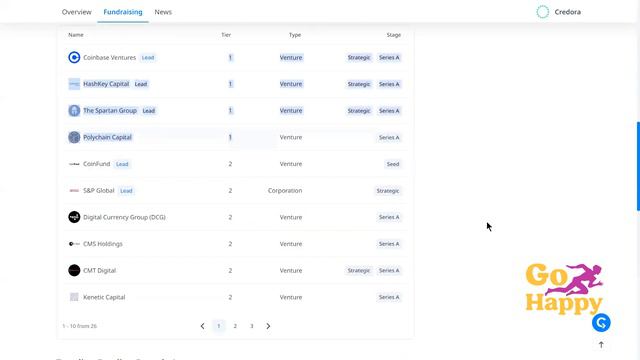Image resolution: width=640 pixels, height=360 pixels.
Task: Go to pagination page 3
Action: [x=251, y=326]
